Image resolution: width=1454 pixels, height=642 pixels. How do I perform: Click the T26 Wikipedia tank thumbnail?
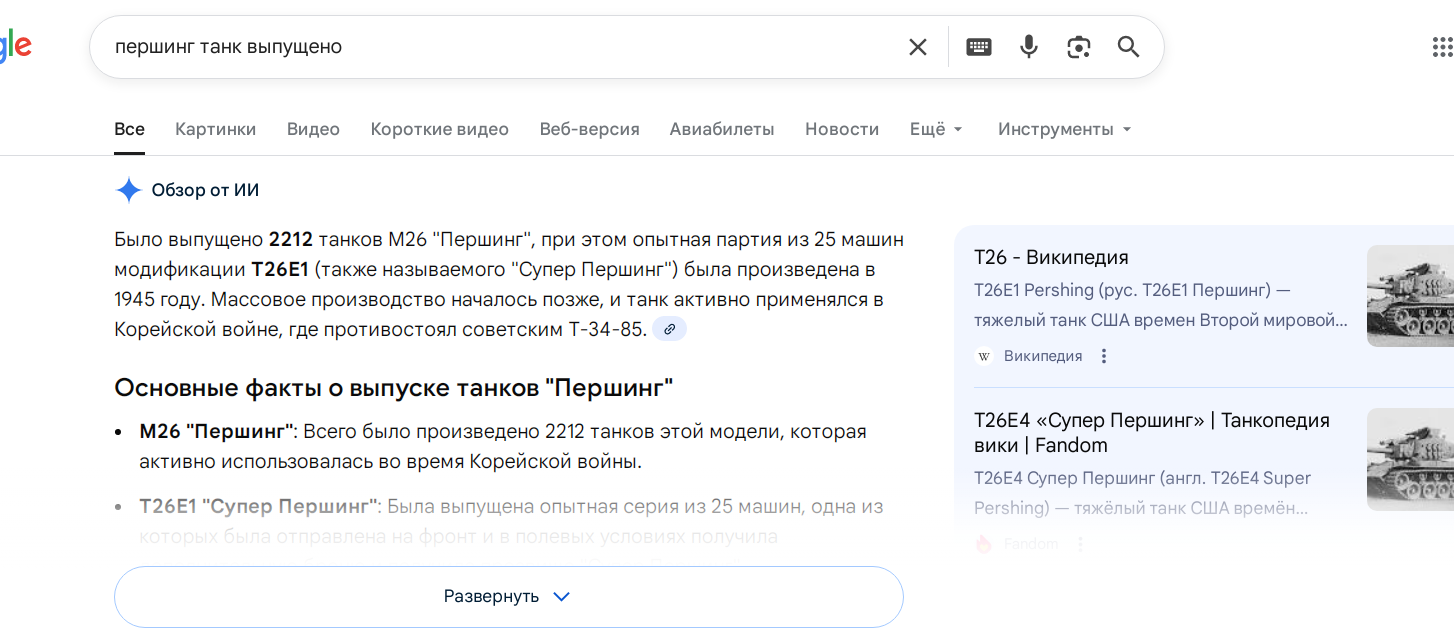point(1410,296)
